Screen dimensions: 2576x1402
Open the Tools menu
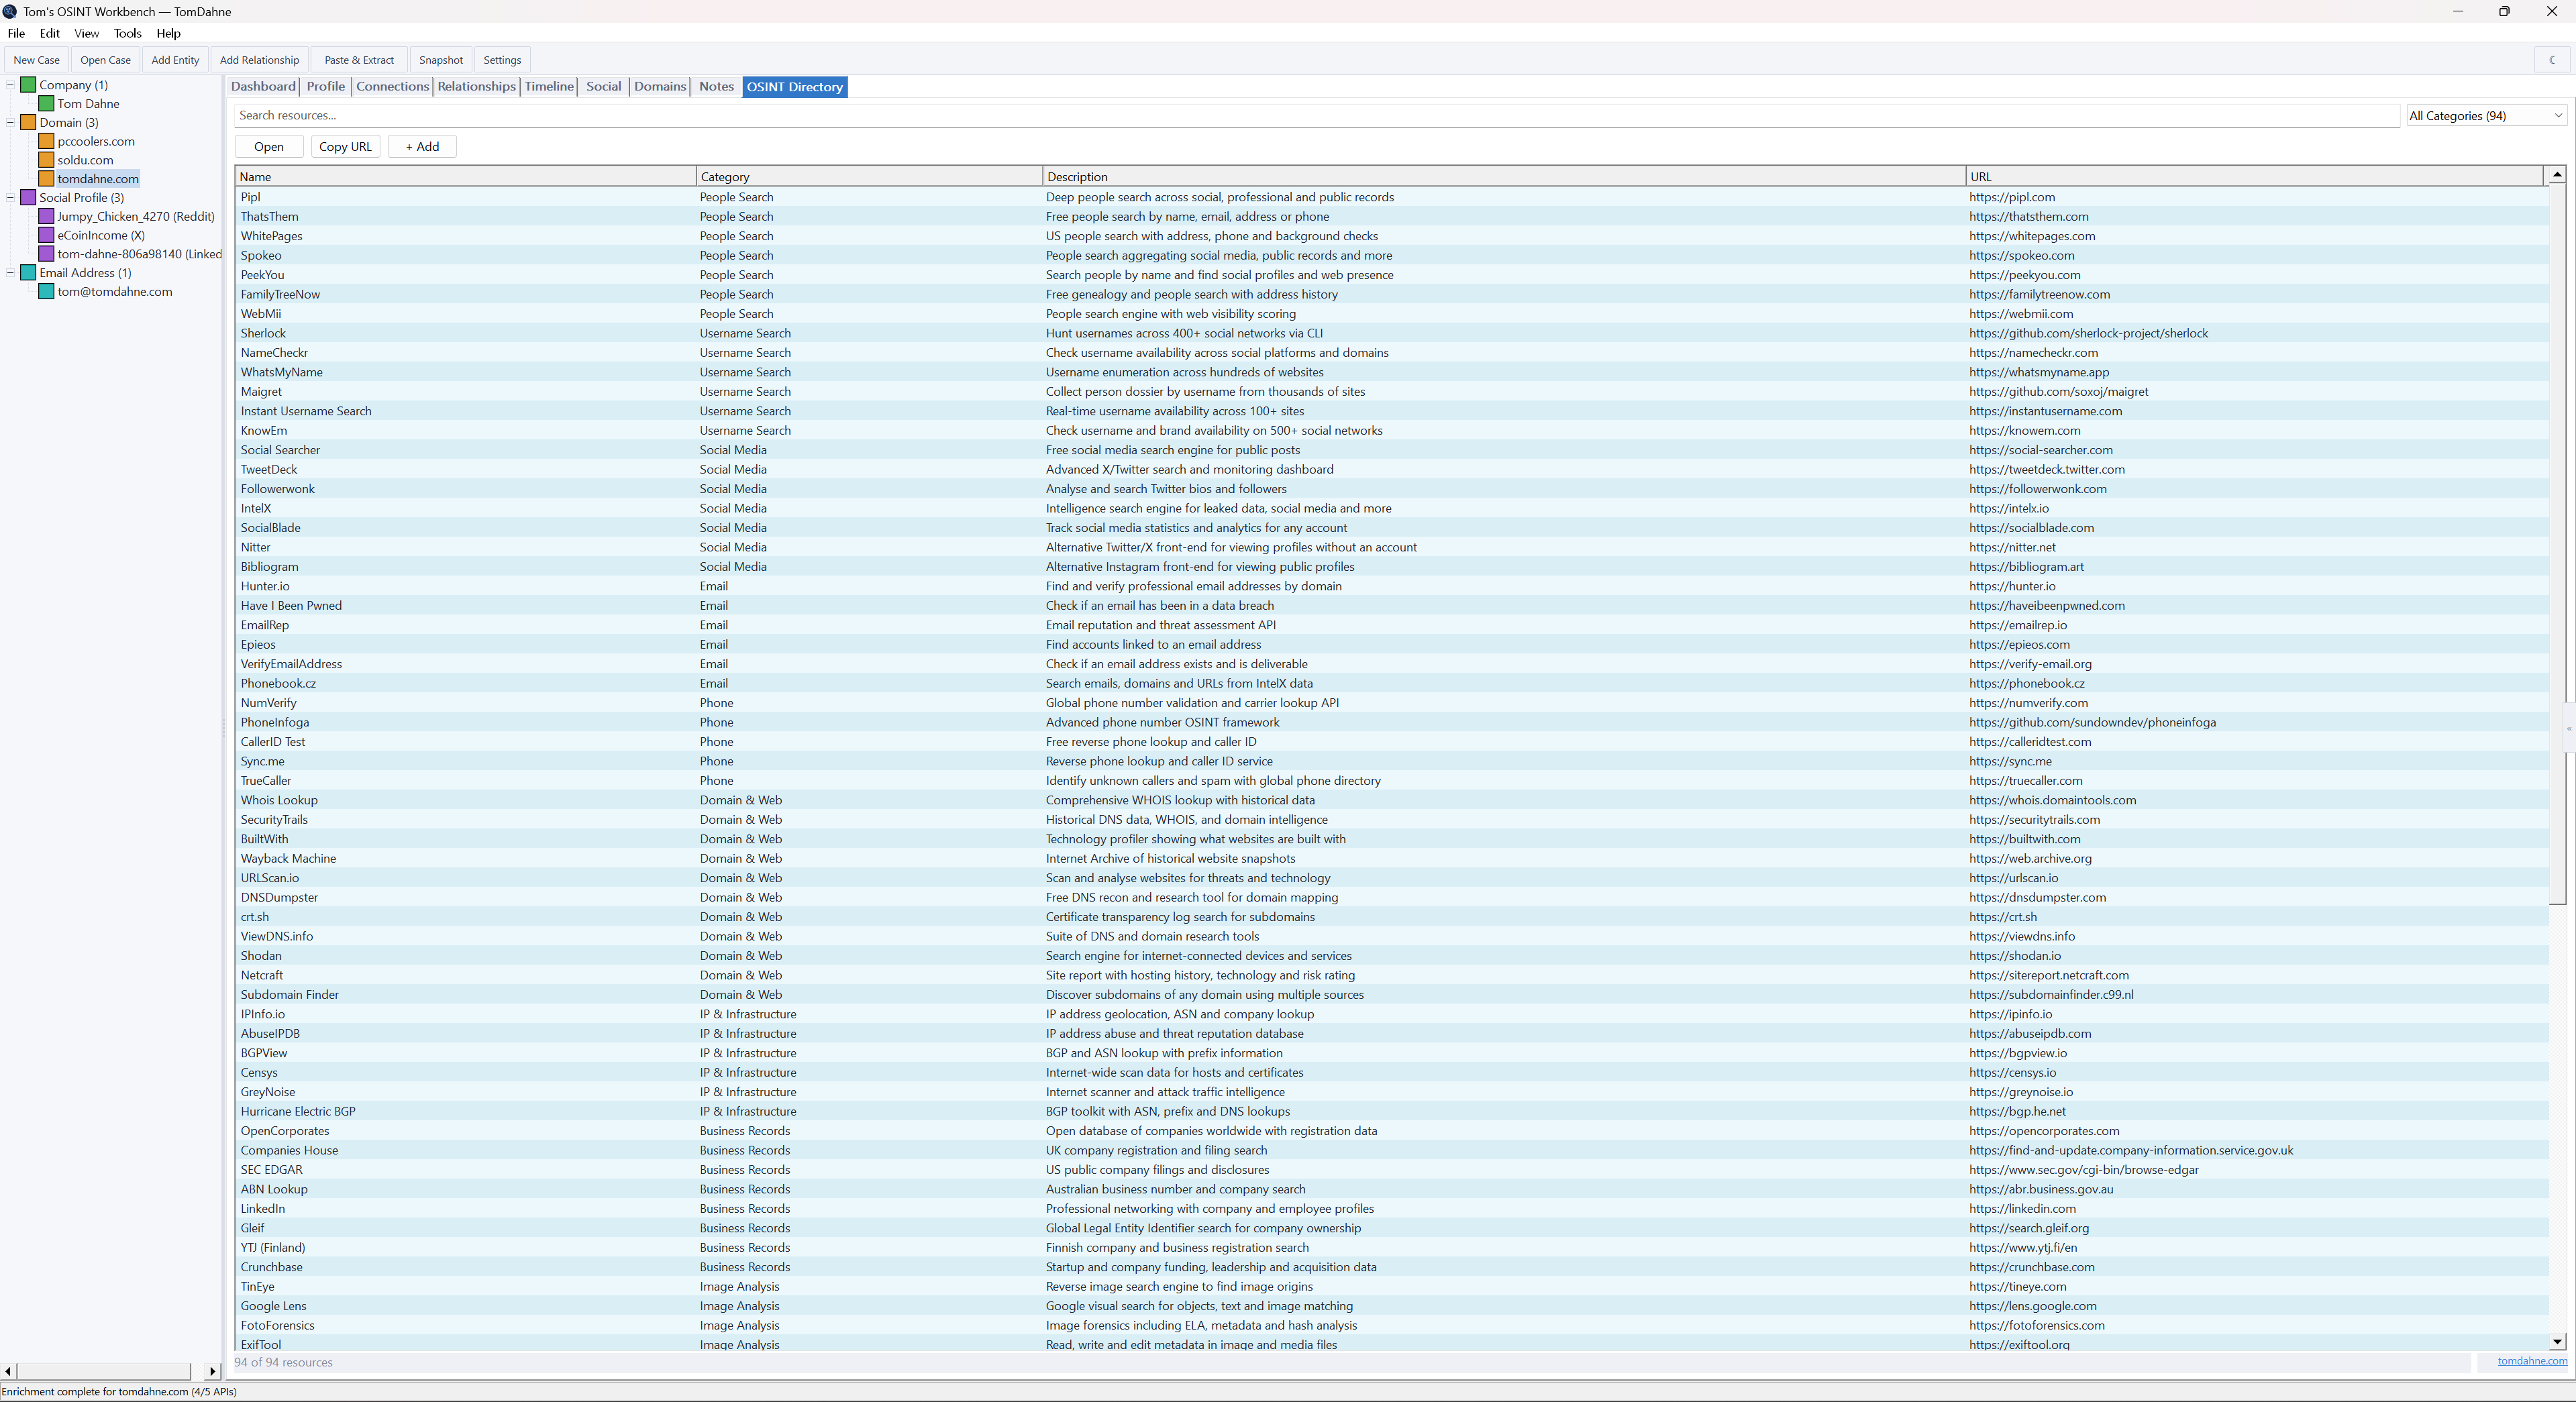pyautogui.click(x=127, y=33)
